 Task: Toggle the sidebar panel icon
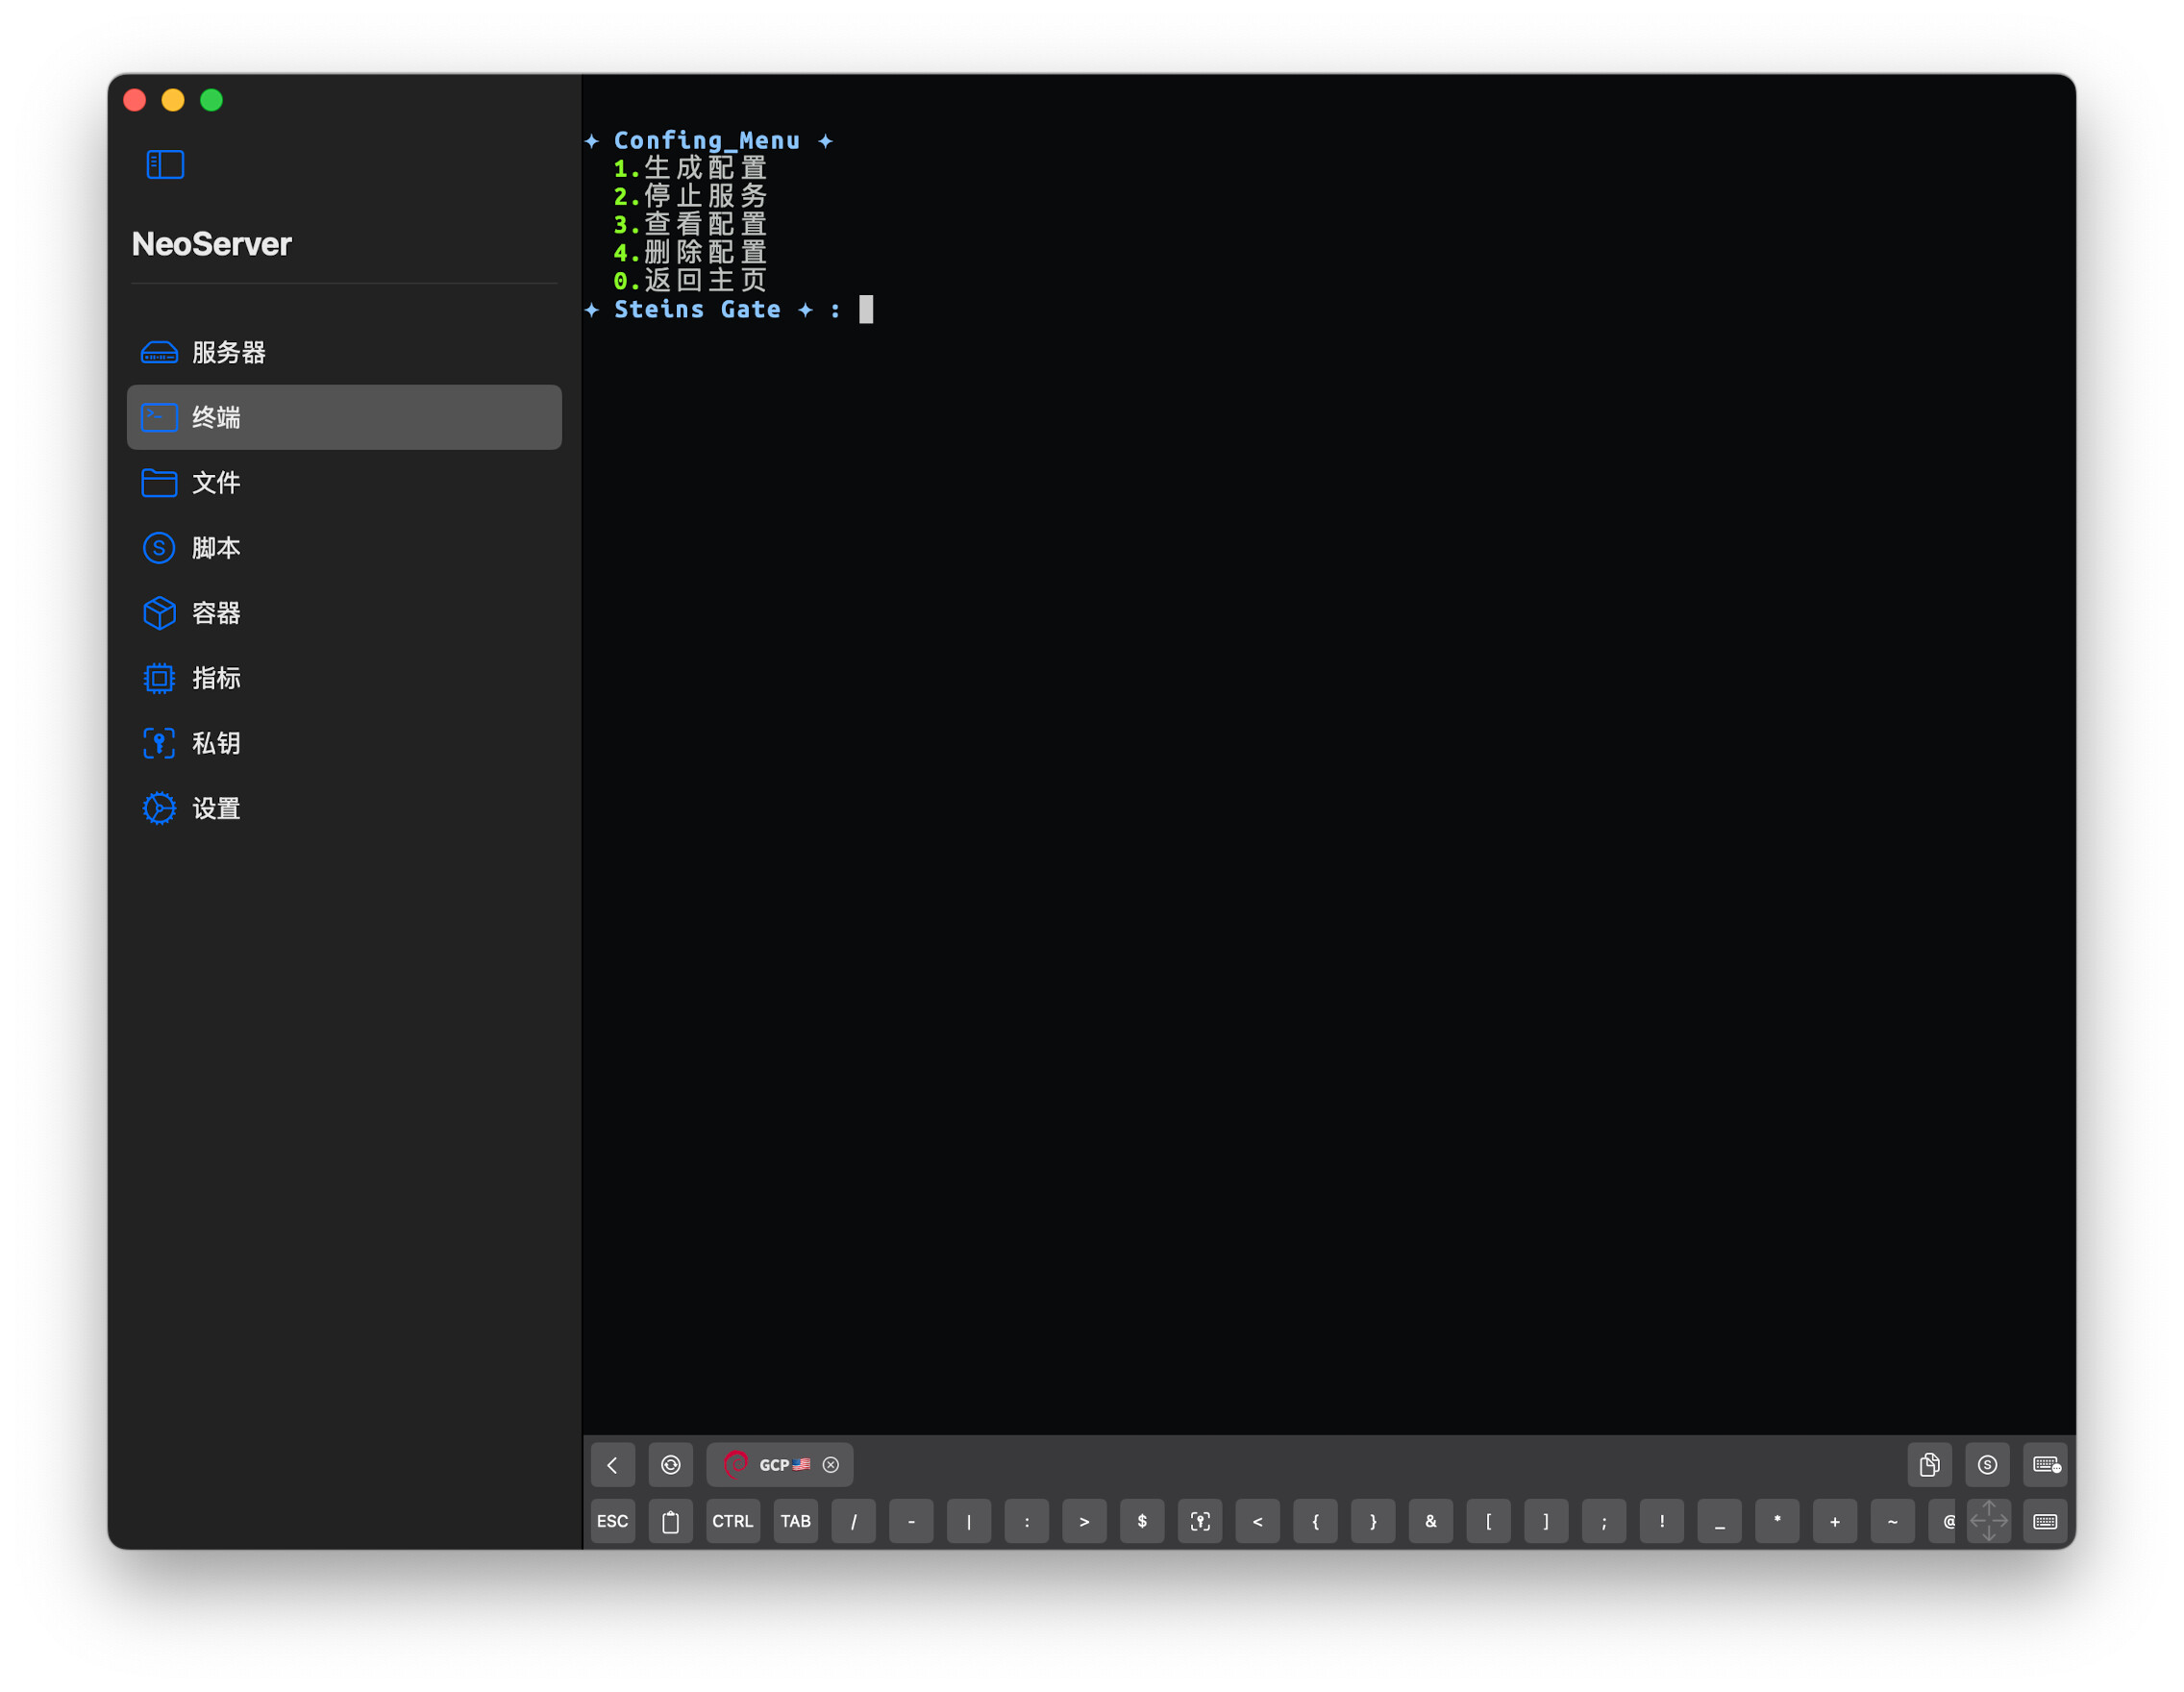point(165,164)
